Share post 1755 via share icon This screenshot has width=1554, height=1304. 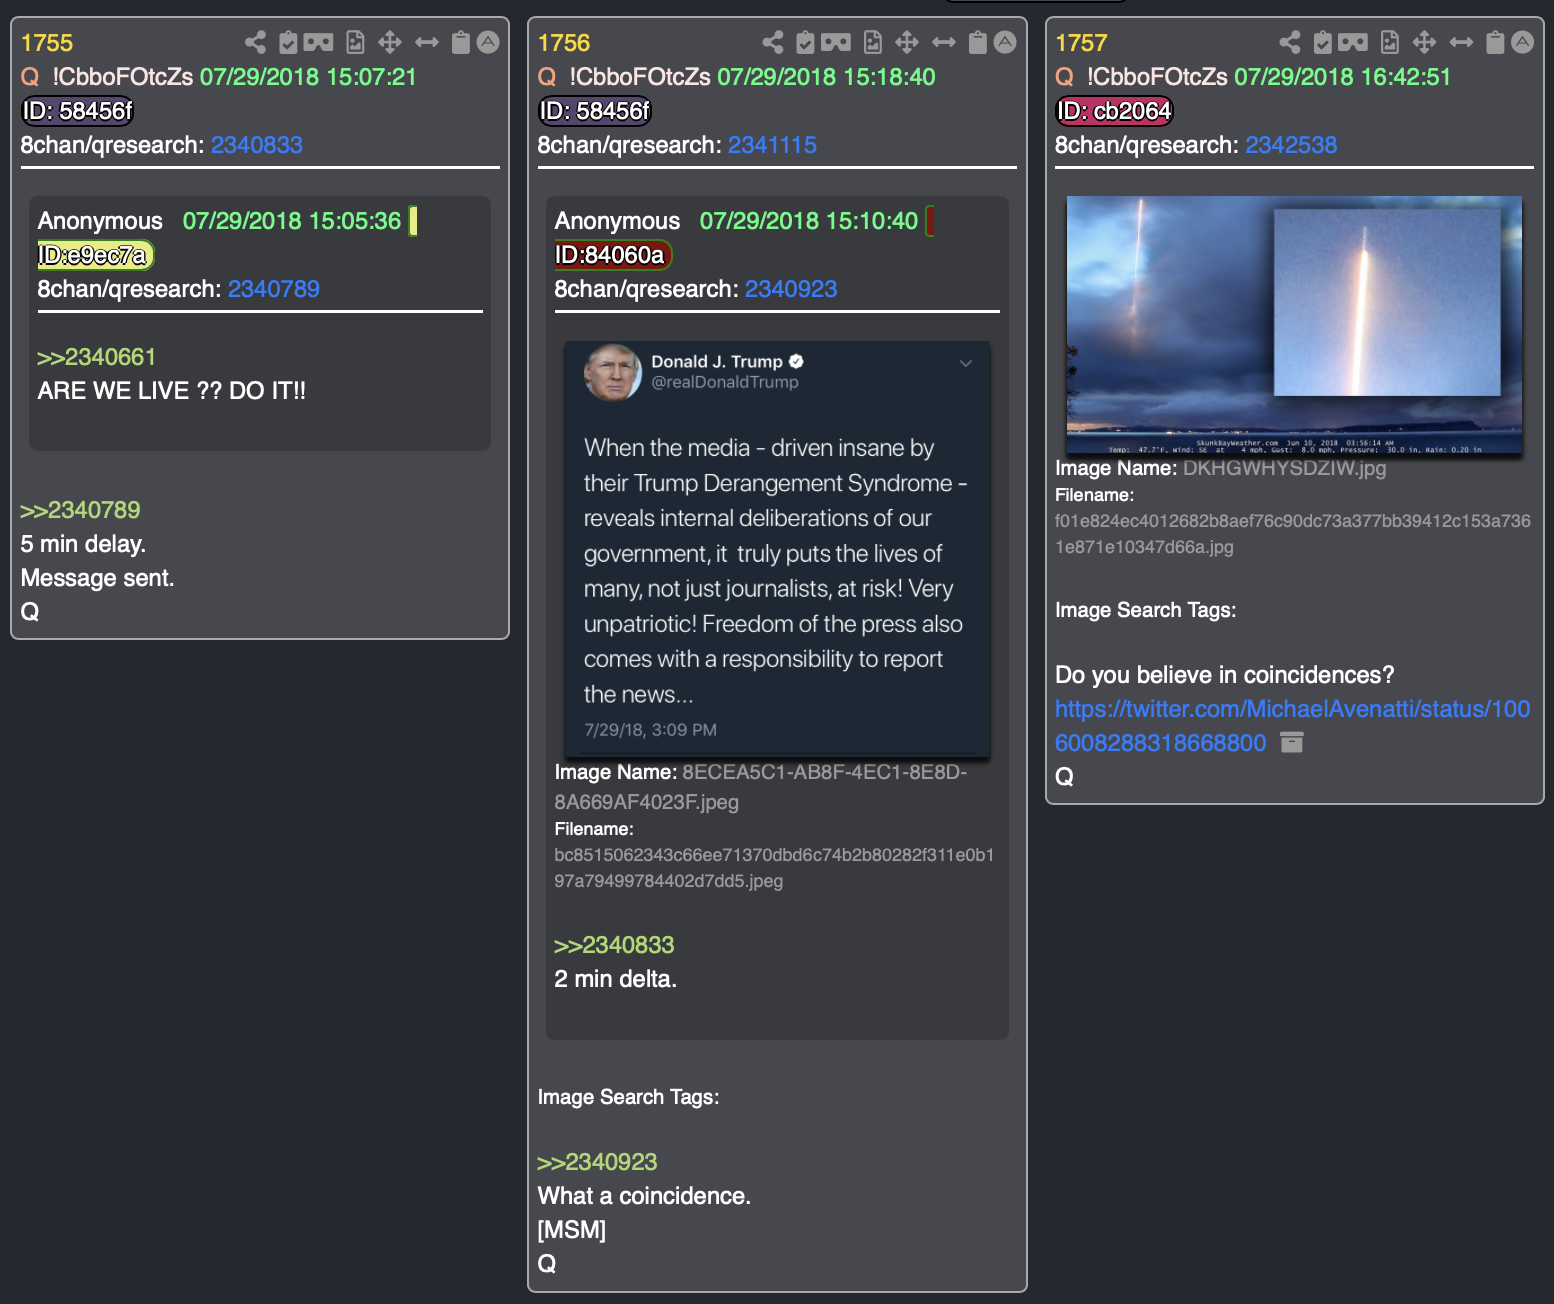[256, 42]
